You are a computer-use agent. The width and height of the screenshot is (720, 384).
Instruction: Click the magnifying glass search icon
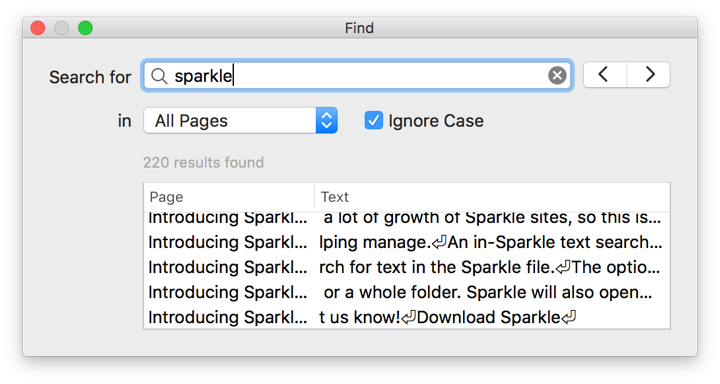tap(159, 76)
